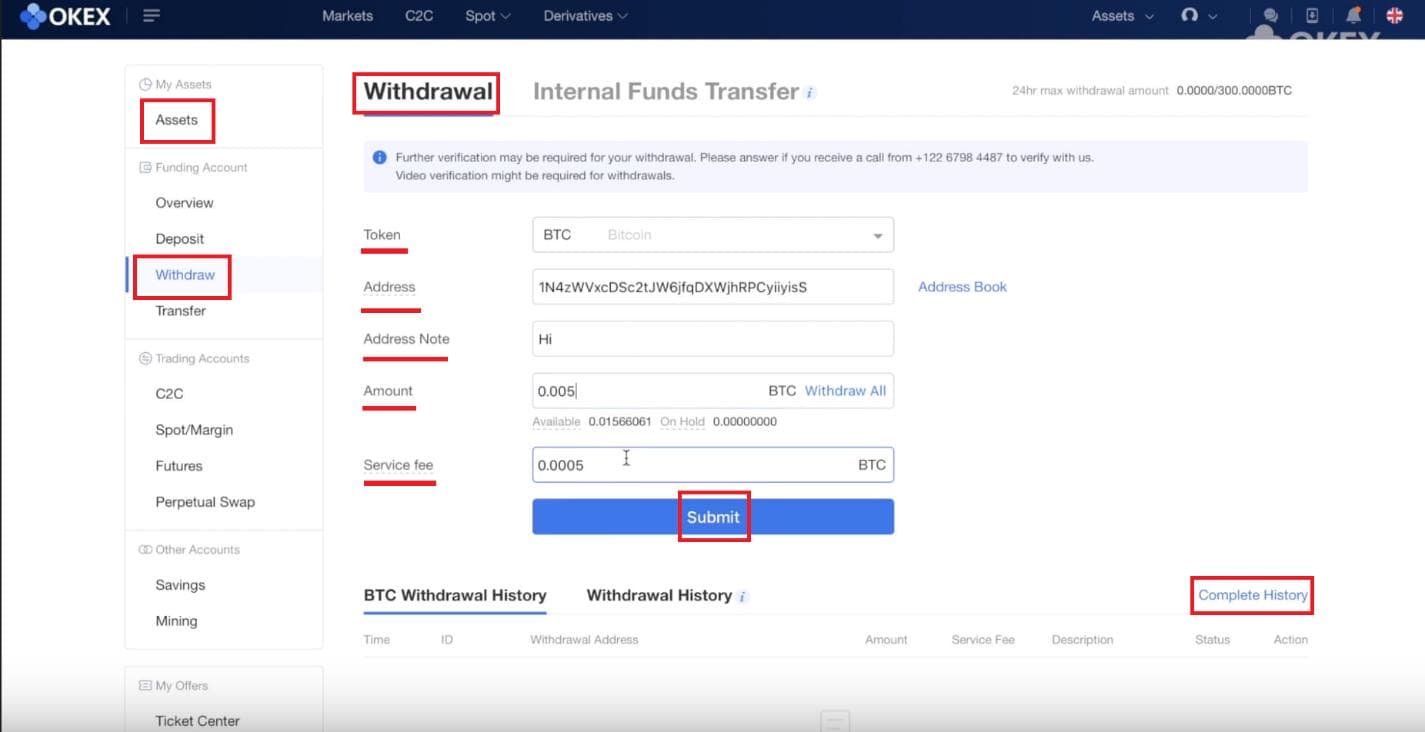The image size is (1425, 732).
Task: Open C2C in the top navigation
Action: pyautogui.click(x=419, y=16)
